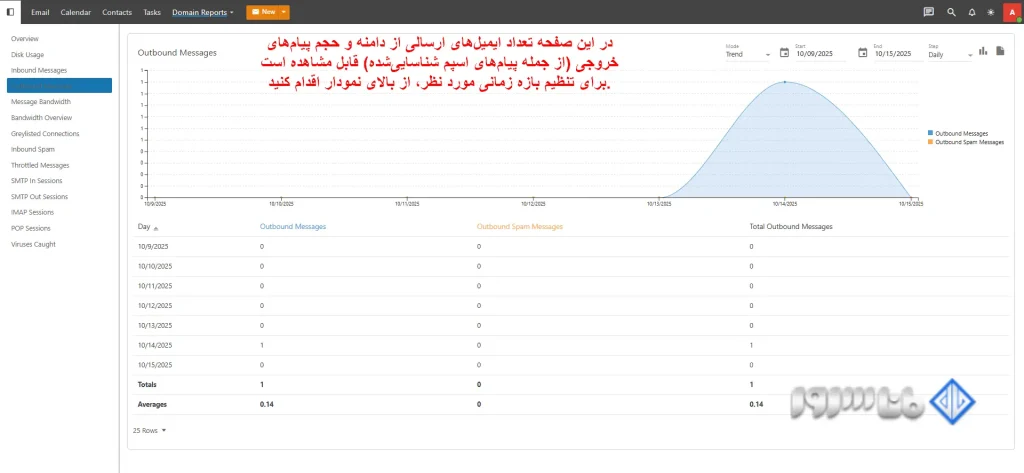Click the data point on the chart peak
This screenshot has height=473, width=1024.
tap(784, 82)
